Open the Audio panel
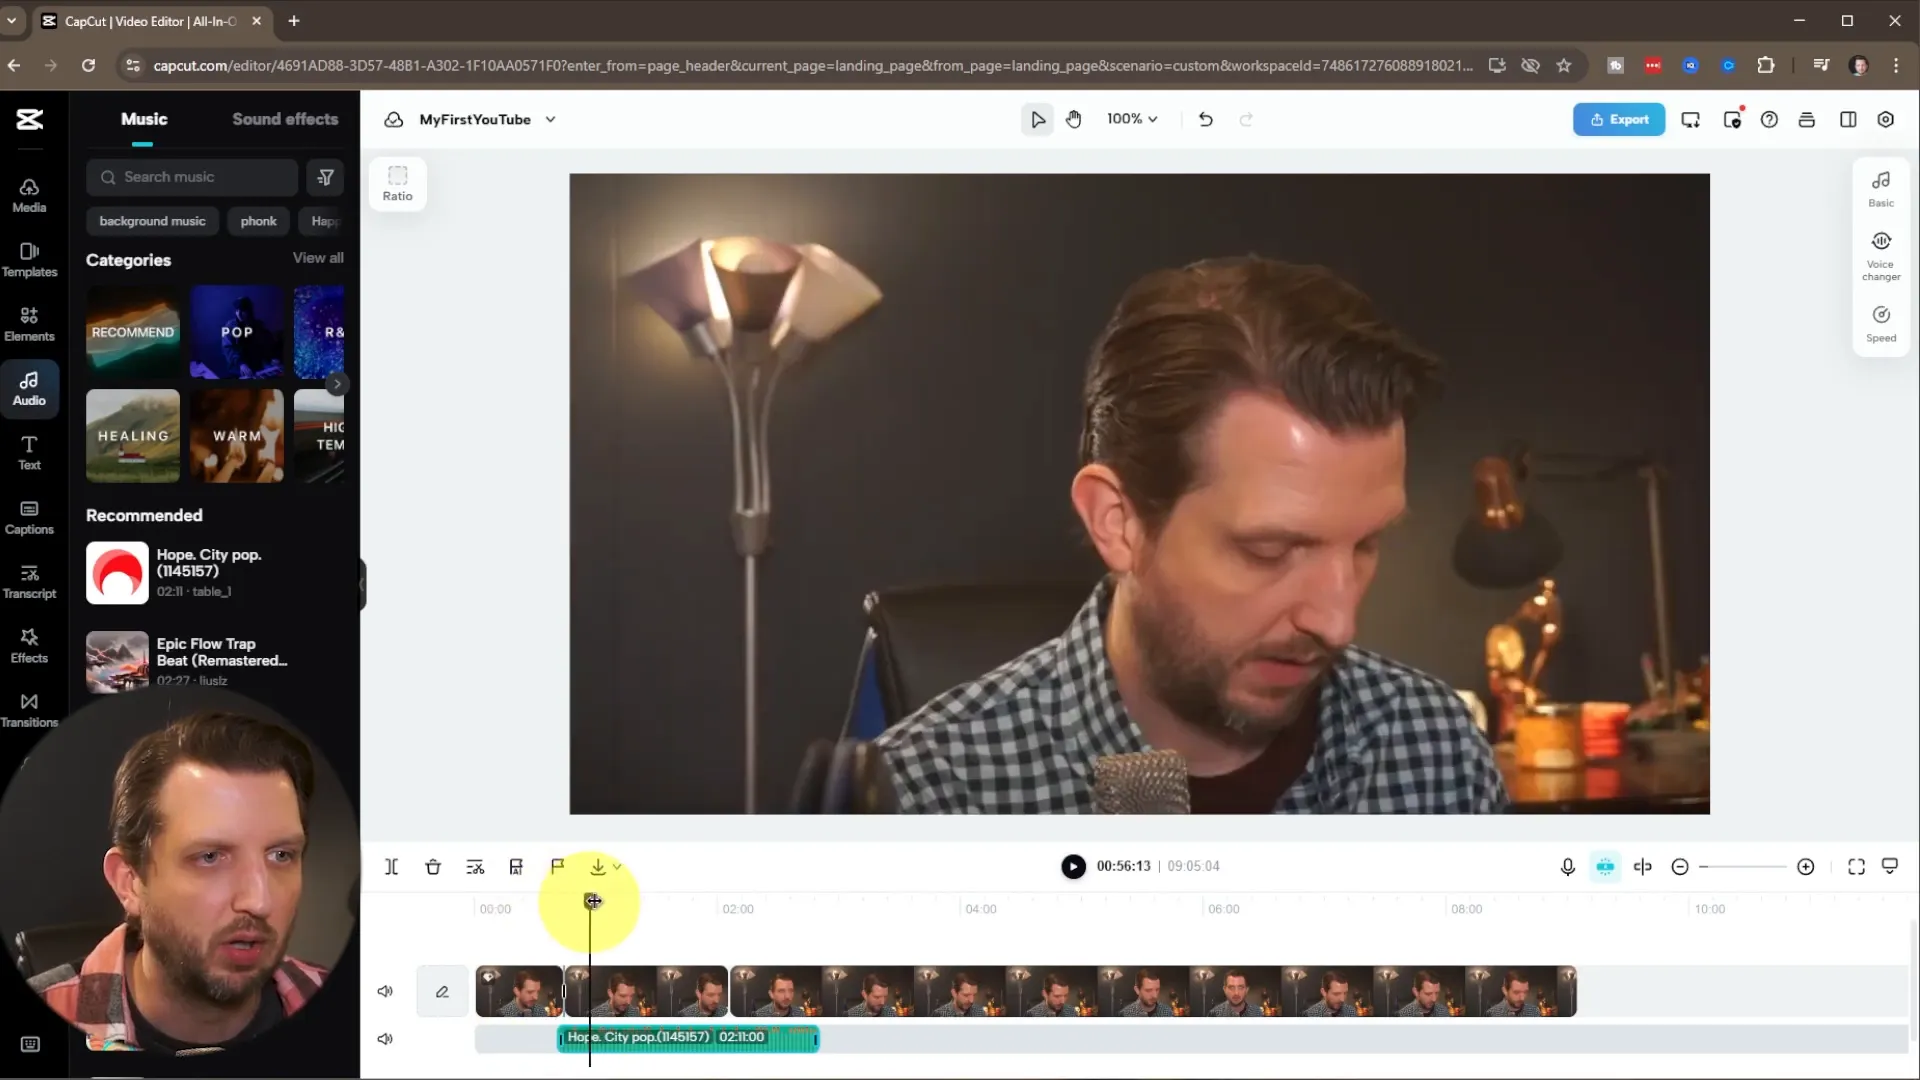The image size is (1920, 1080). [29, 388]
